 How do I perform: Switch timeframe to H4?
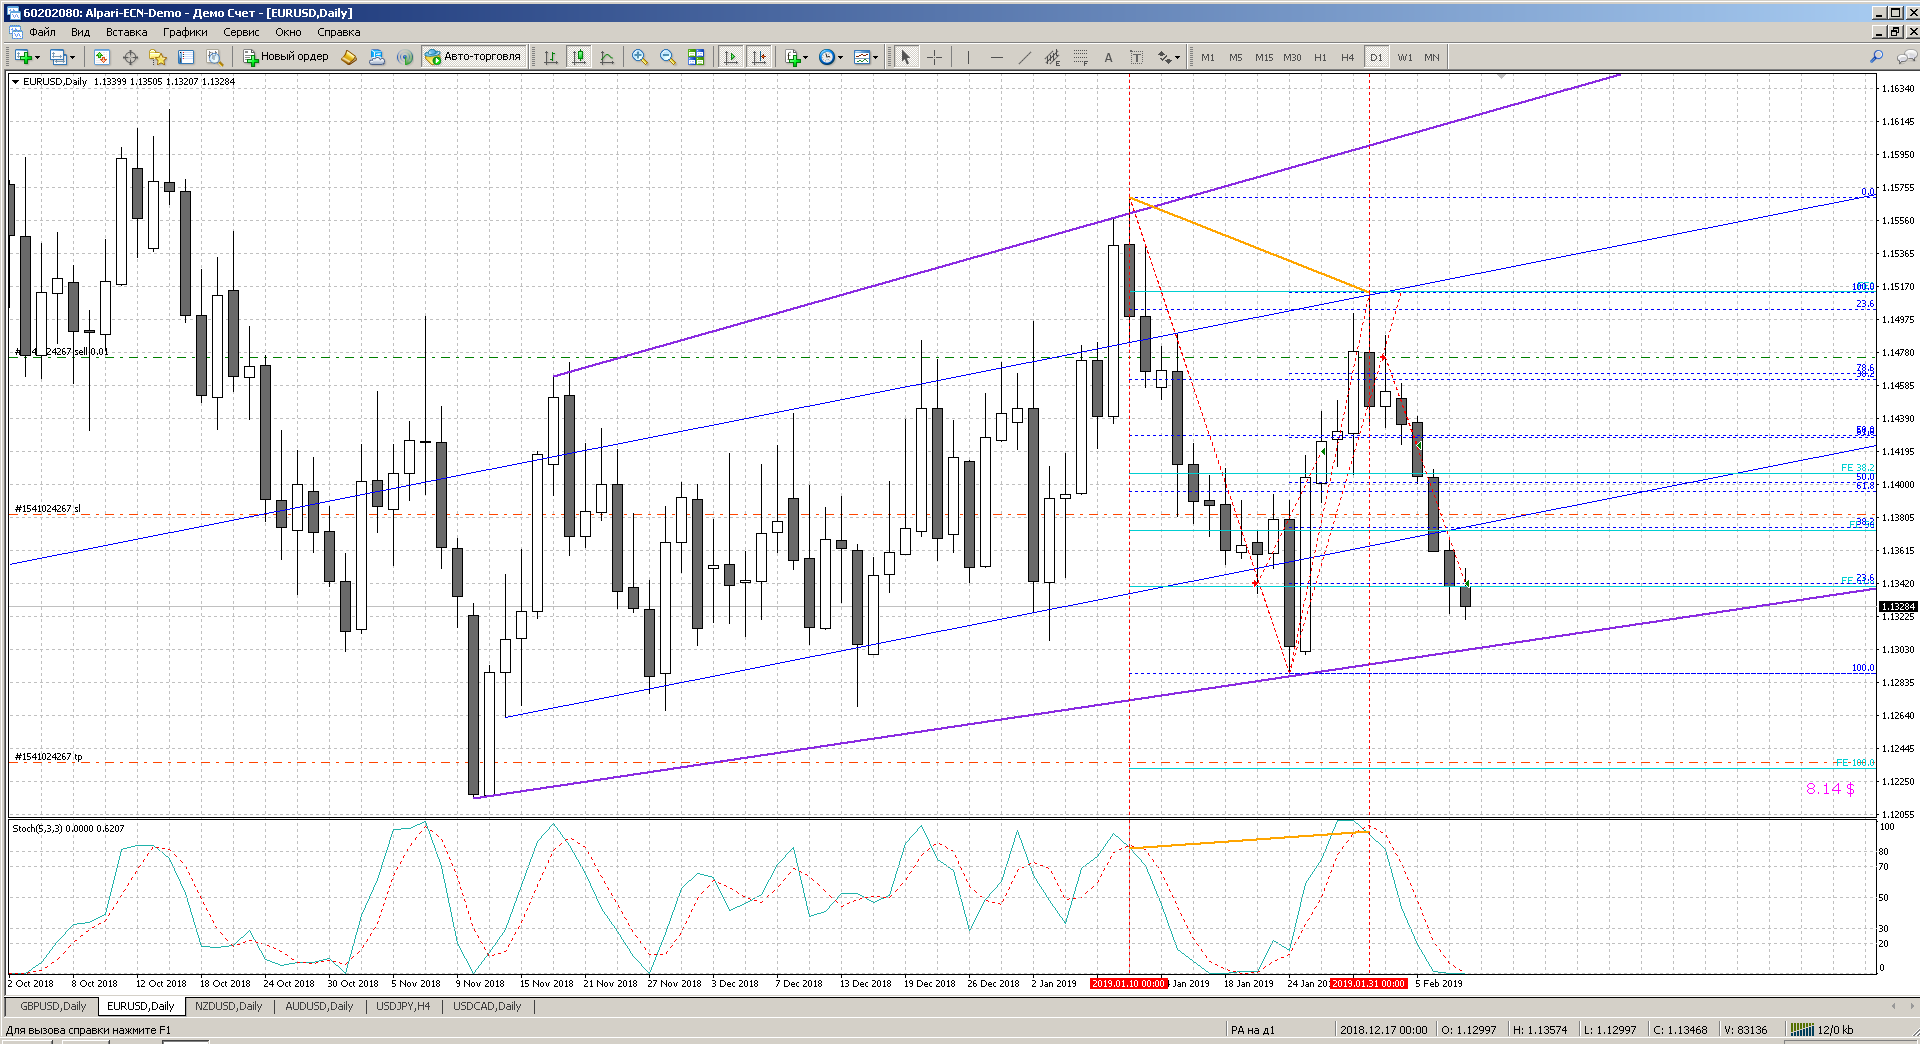(1348, 57)
